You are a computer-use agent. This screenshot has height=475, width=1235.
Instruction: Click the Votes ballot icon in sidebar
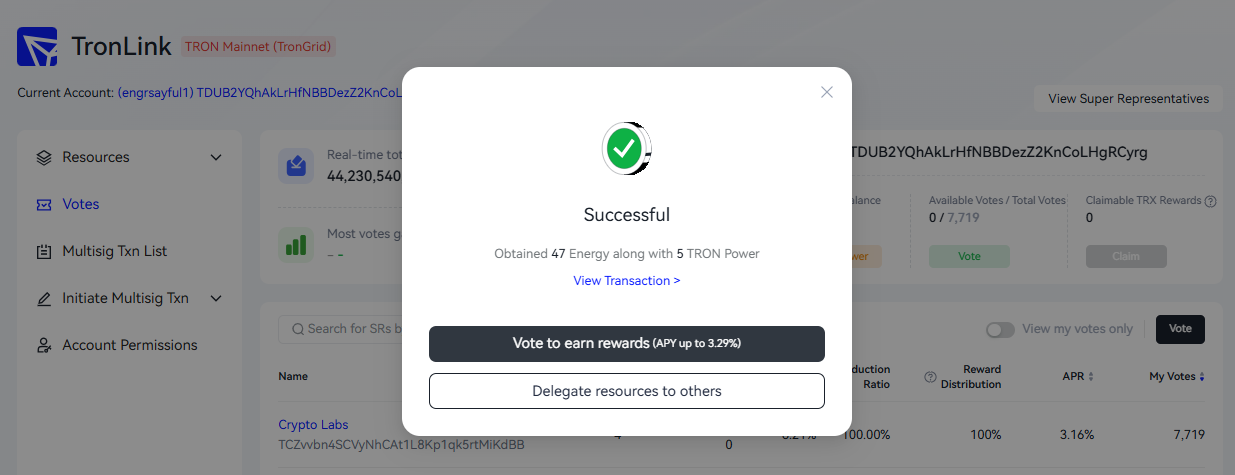(x=43, y=205)
